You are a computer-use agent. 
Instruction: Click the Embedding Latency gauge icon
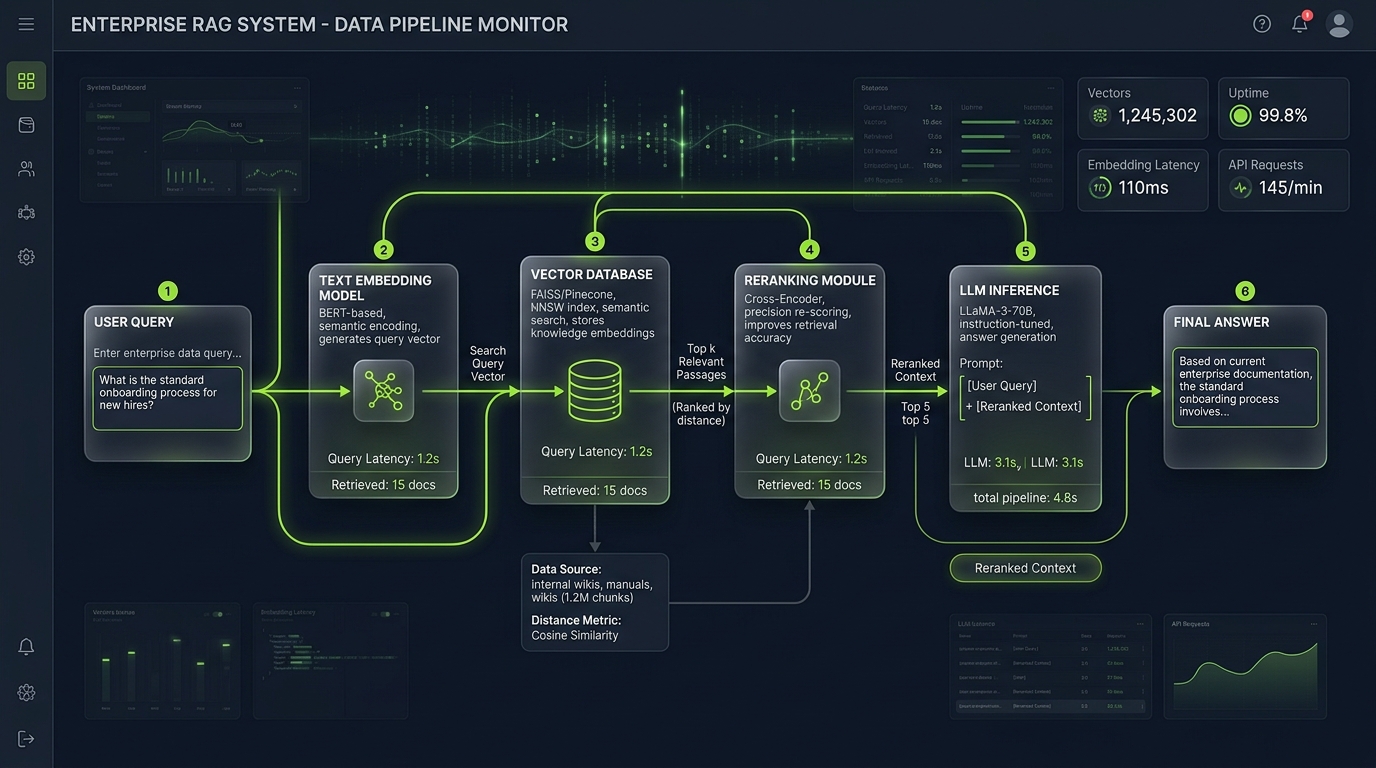click(1100, 187)
